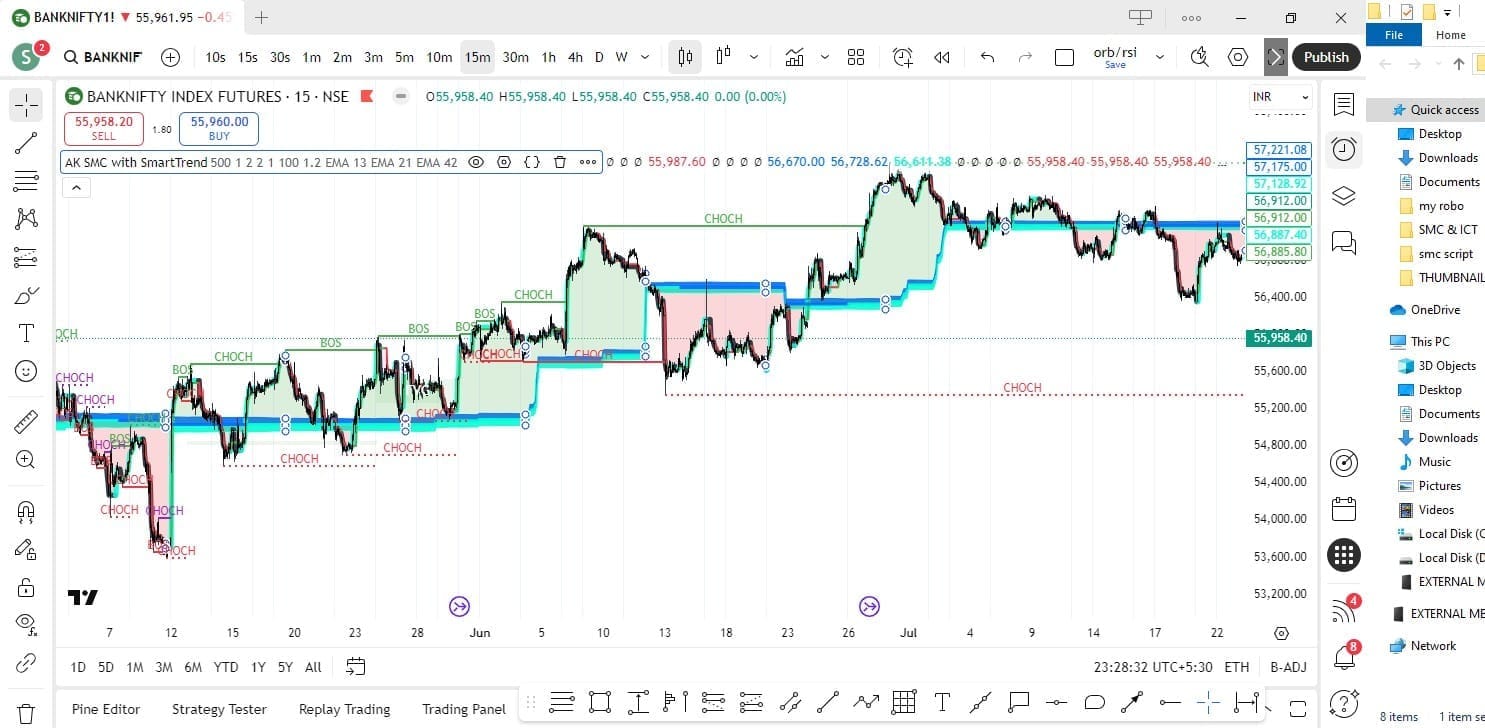Remove the AK SMC indicator
Image resolution: width=1485 pixels, height=728 pixels.
560,162
